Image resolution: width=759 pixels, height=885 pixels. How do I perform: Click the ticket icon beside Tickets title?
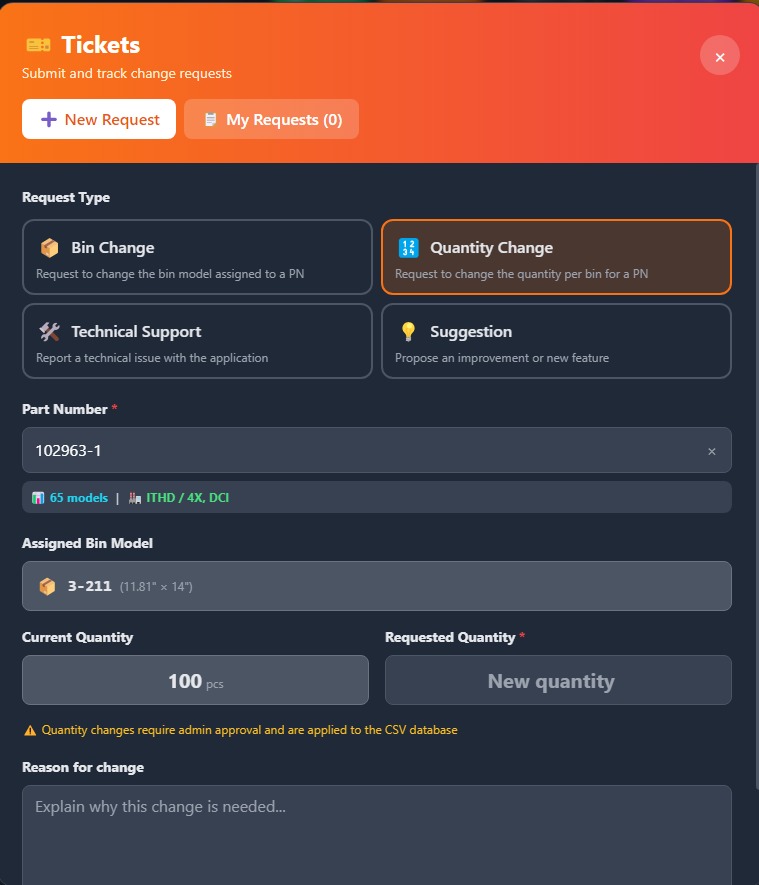38,45
